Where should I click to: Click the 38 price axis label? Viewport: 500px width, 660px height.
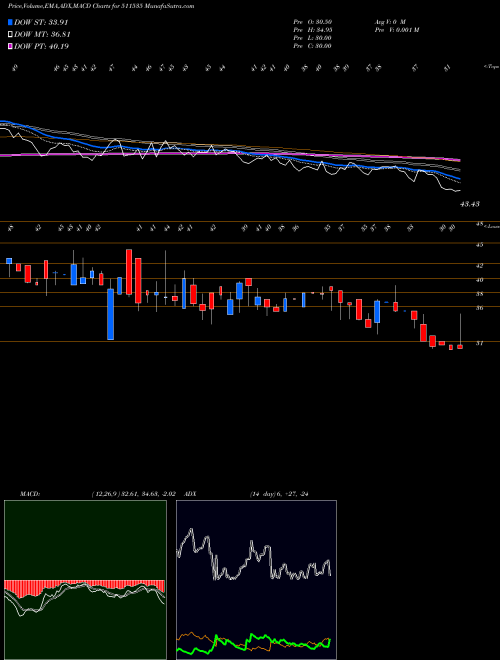coord(479,294)
